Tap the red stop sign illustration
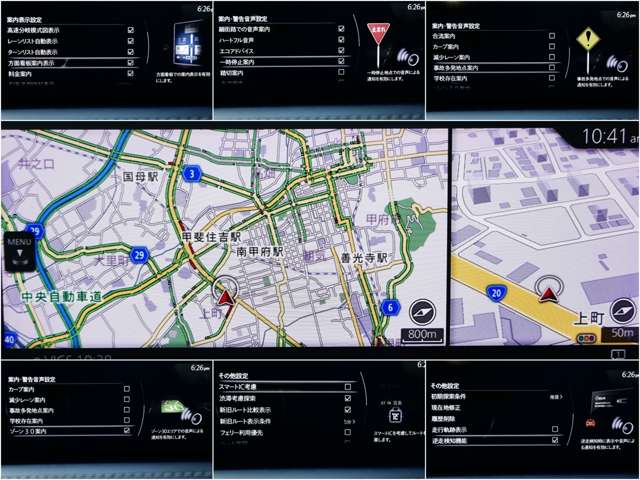The height and width of the screenshot is (480, 640). click(x=378, y=33)
